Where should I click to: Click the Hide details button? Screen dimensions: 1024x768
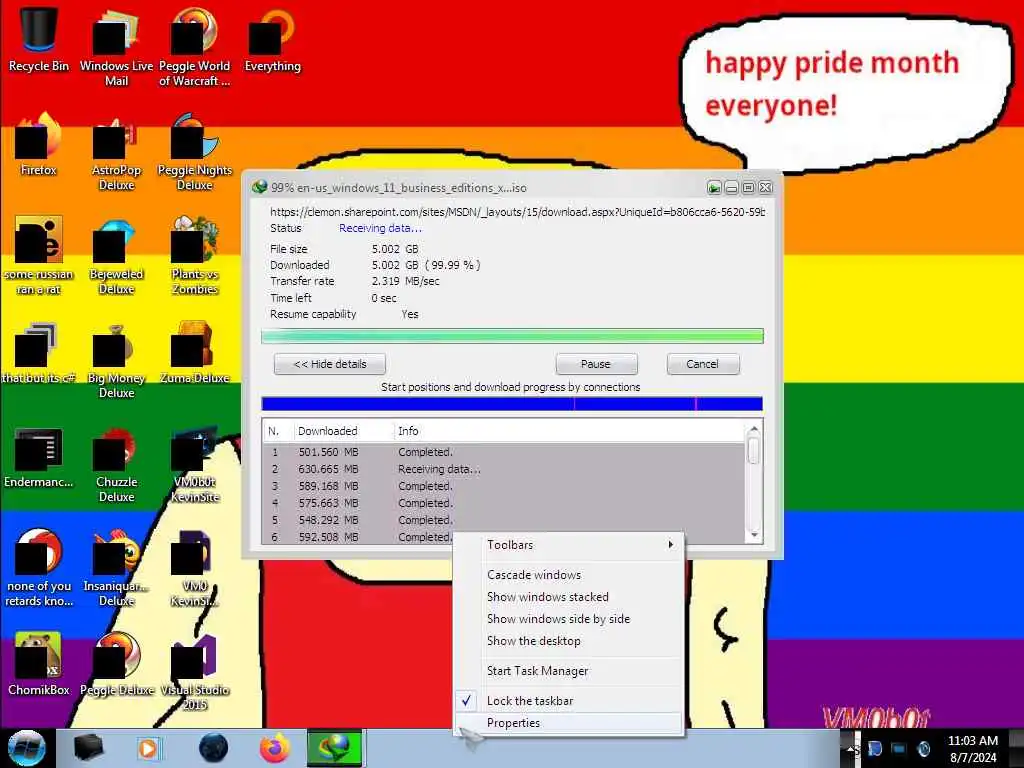[330, 364]
